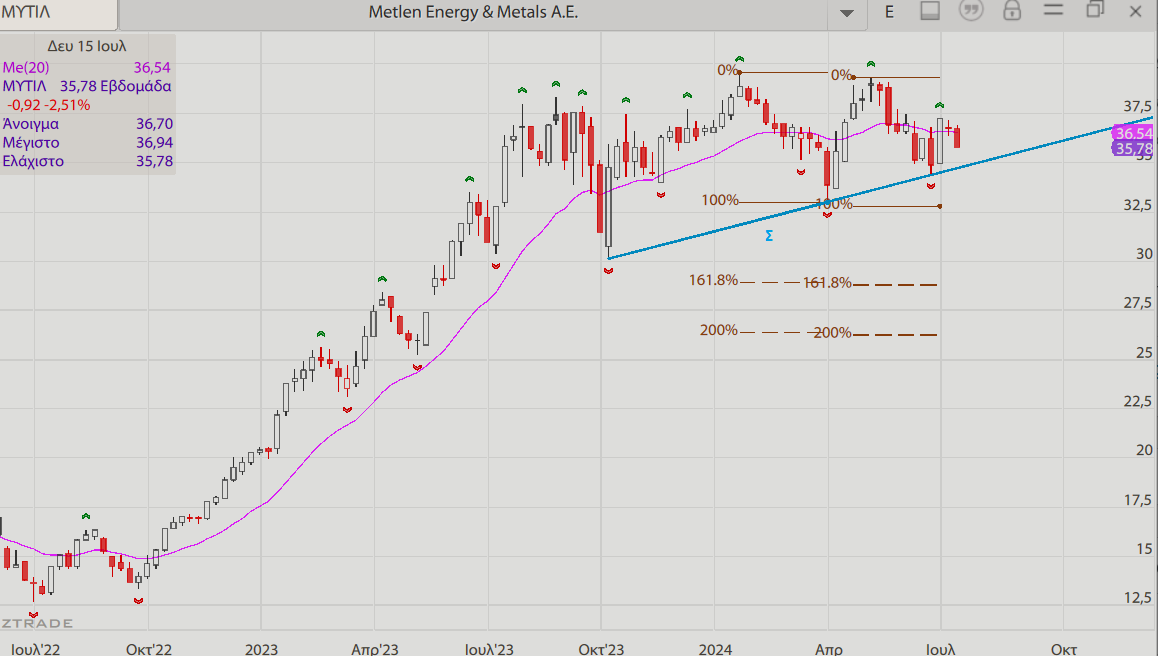Click the Ιουλ'22 time axis label
The image size is (1158, 656).
tap(35, 649)
